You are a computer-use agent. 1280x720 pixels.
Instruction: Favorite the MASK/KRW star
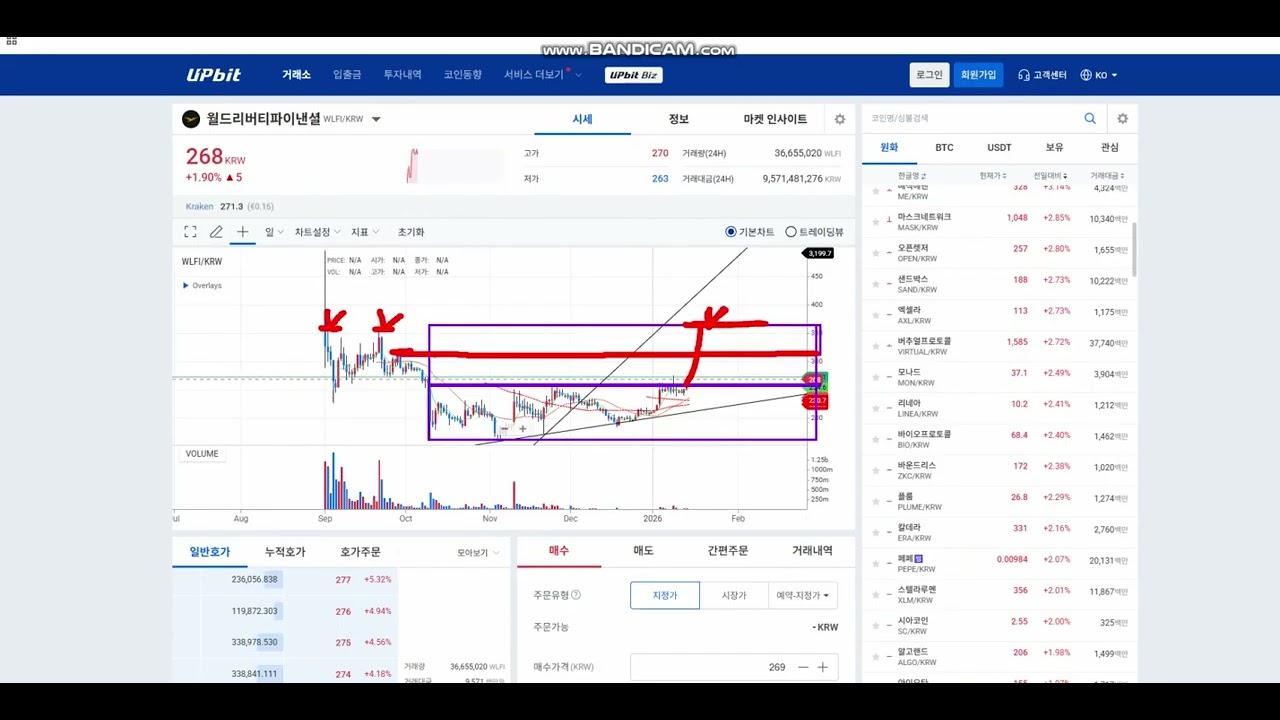pos(876,222)
